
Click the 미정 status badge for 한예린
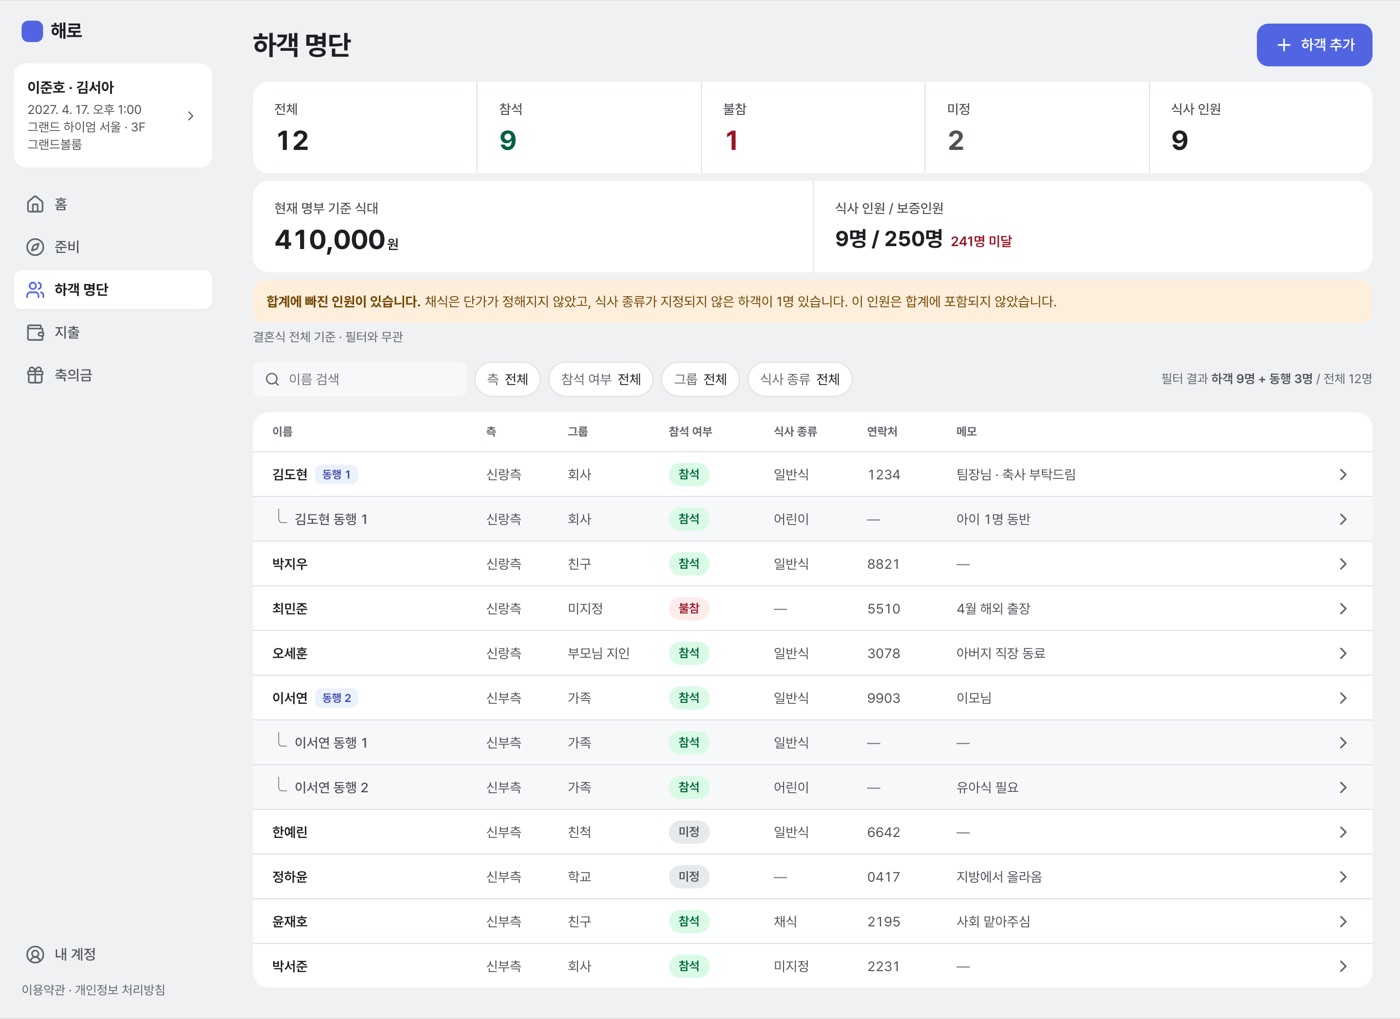point(689,832)
